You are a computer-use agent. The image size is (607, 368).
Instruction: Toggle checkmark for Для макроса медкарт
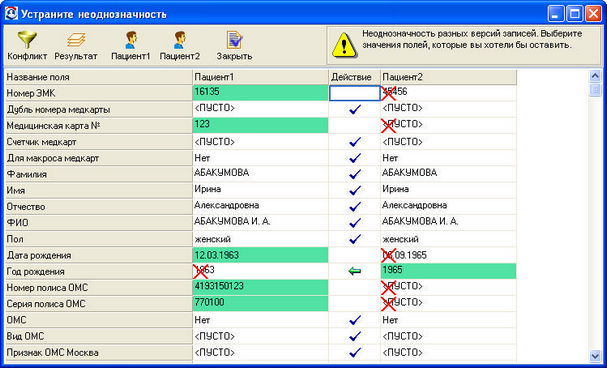[x=355, y=158]
